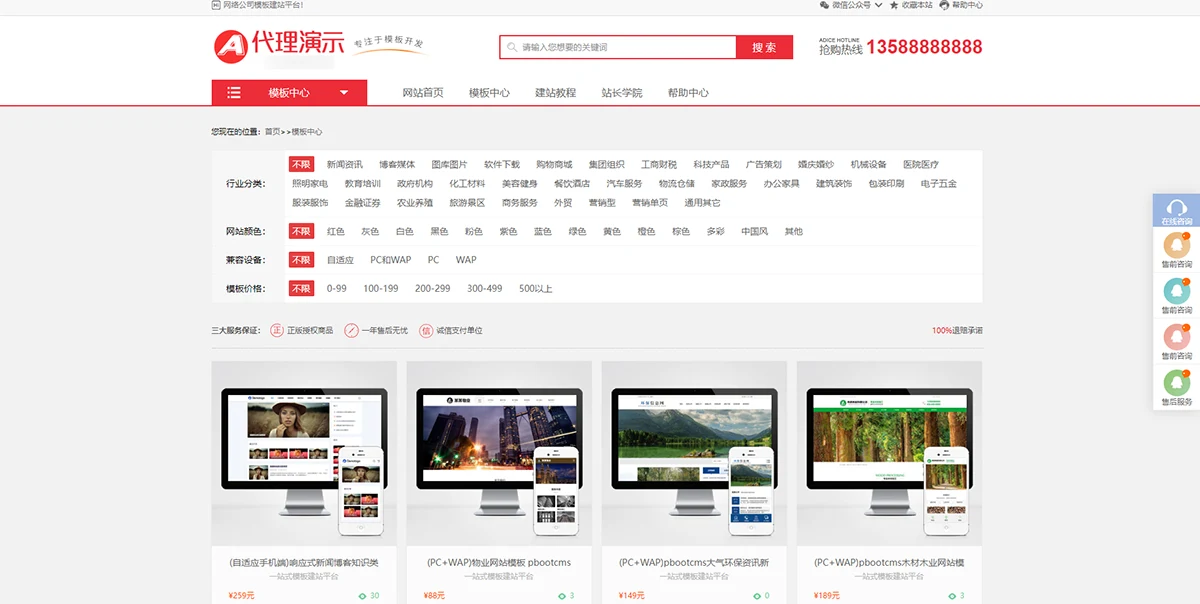
Task: Select 蓝色 website color option
Action: click(542, 231)
